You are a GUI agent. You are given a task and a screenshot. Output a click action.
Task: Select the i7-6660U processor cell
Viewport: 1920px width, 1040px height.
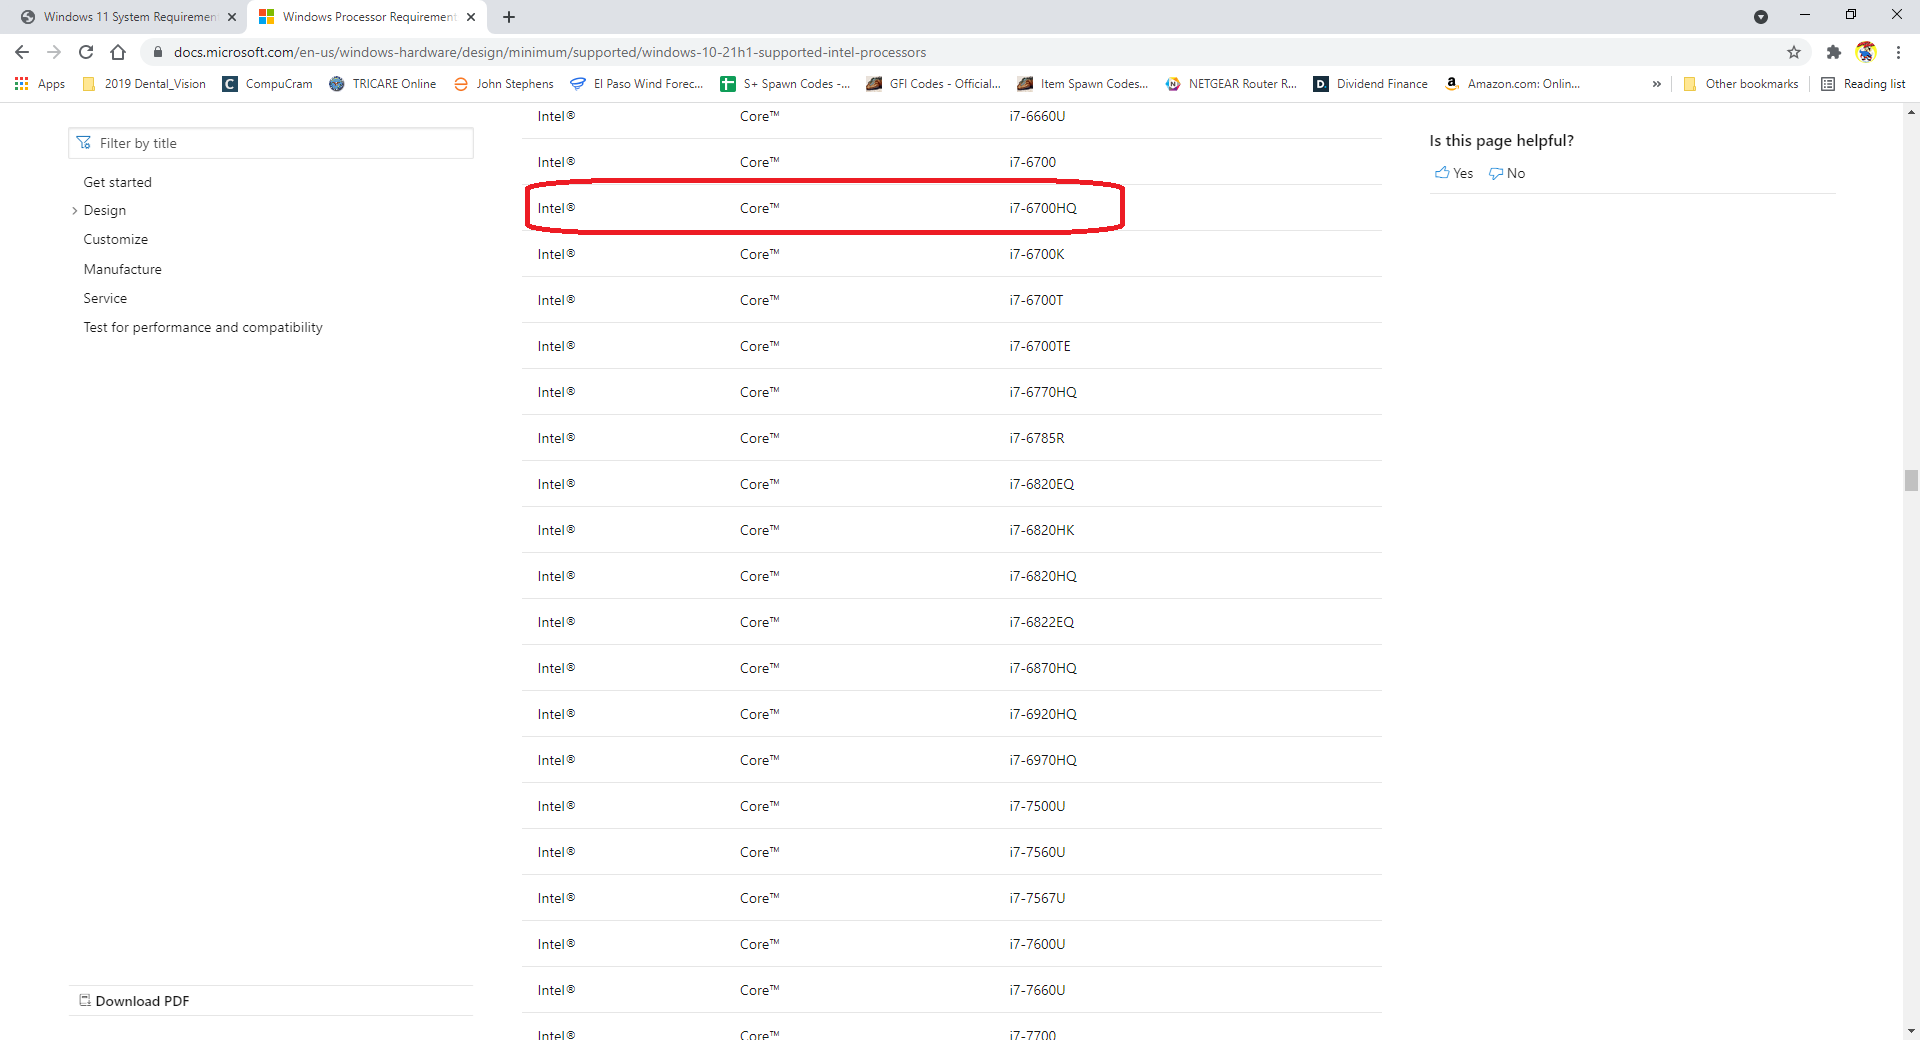click(x=1037, y=116)
